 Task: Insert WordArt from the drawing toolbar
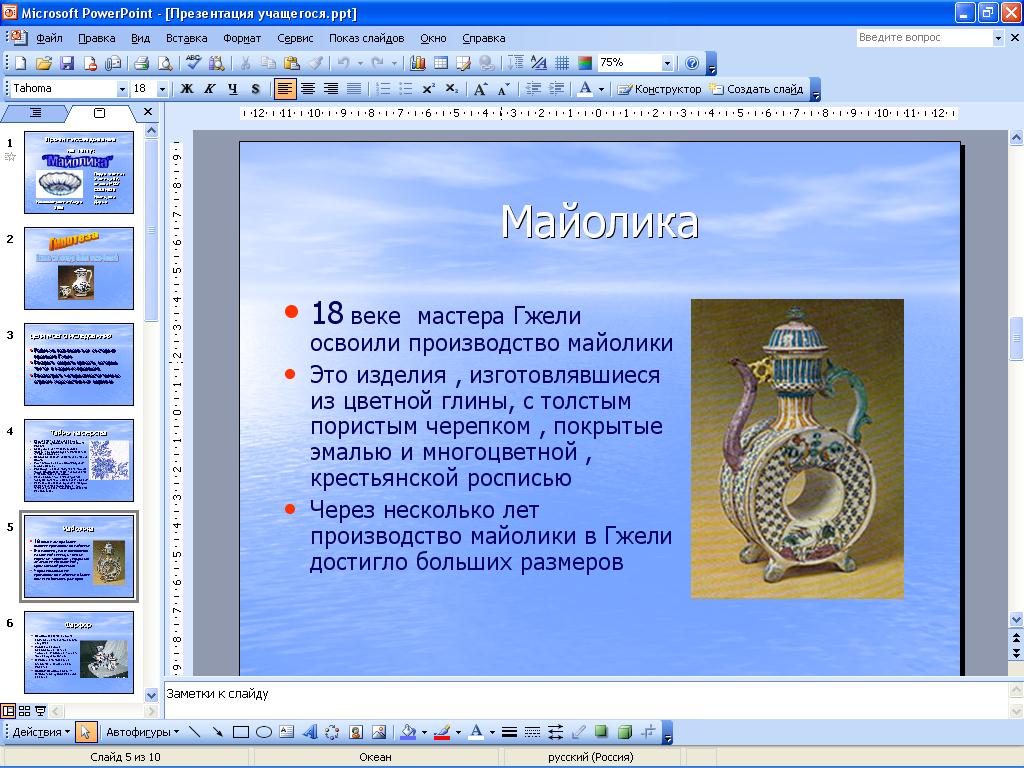(310, 732)
